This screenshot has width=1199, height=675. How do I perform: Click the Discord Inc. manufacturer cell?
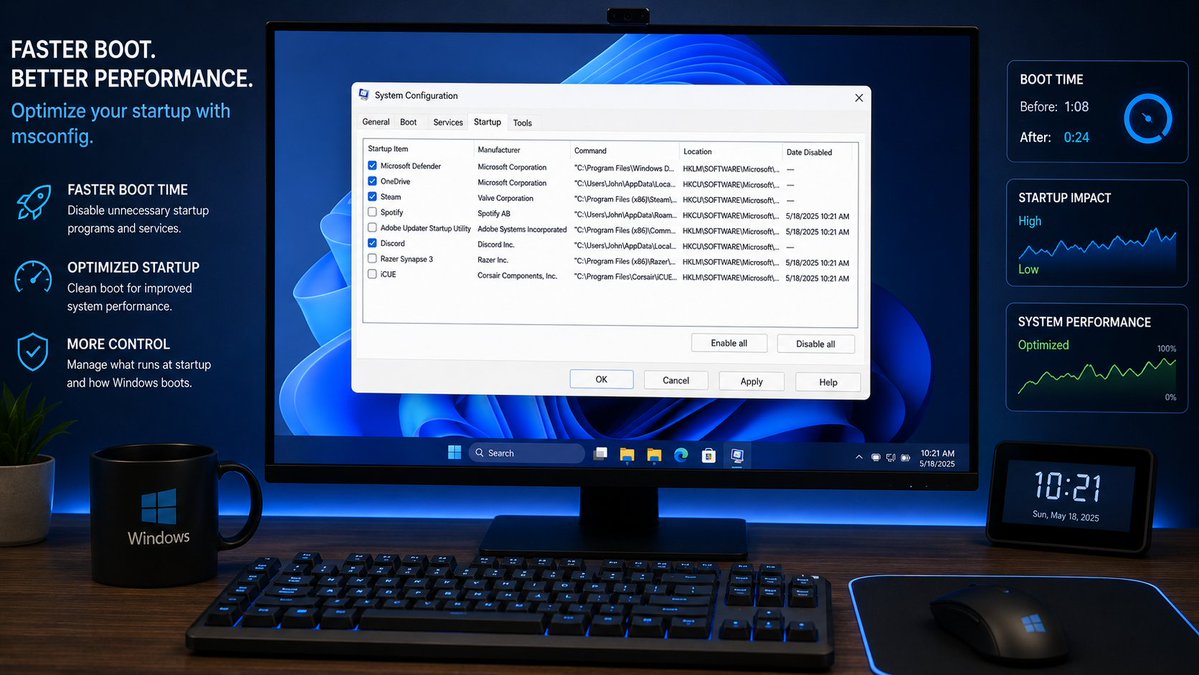496,245
